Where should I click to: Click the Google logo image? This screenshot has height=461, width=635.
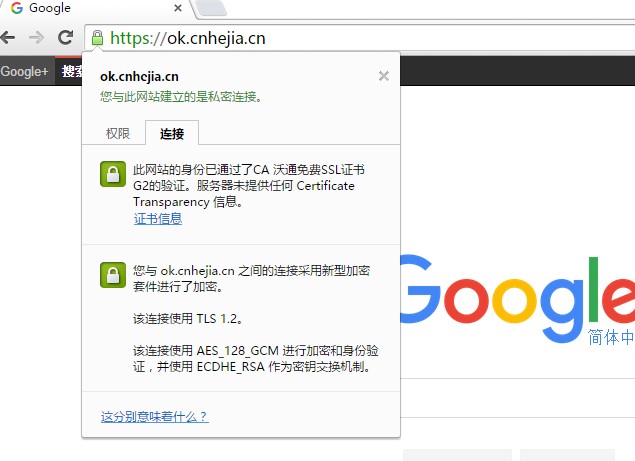click(x=518, y=298)
